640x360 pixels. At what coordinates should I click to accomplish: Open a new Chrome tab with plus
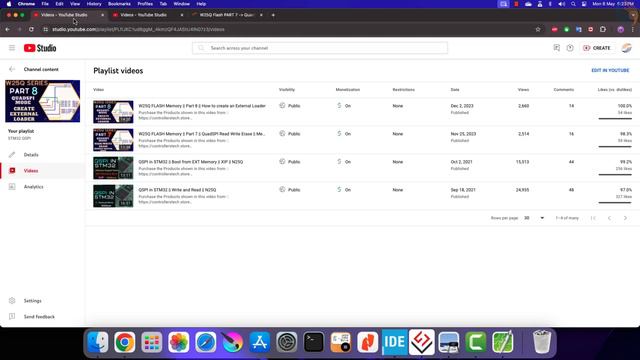[x=273, y=15]
